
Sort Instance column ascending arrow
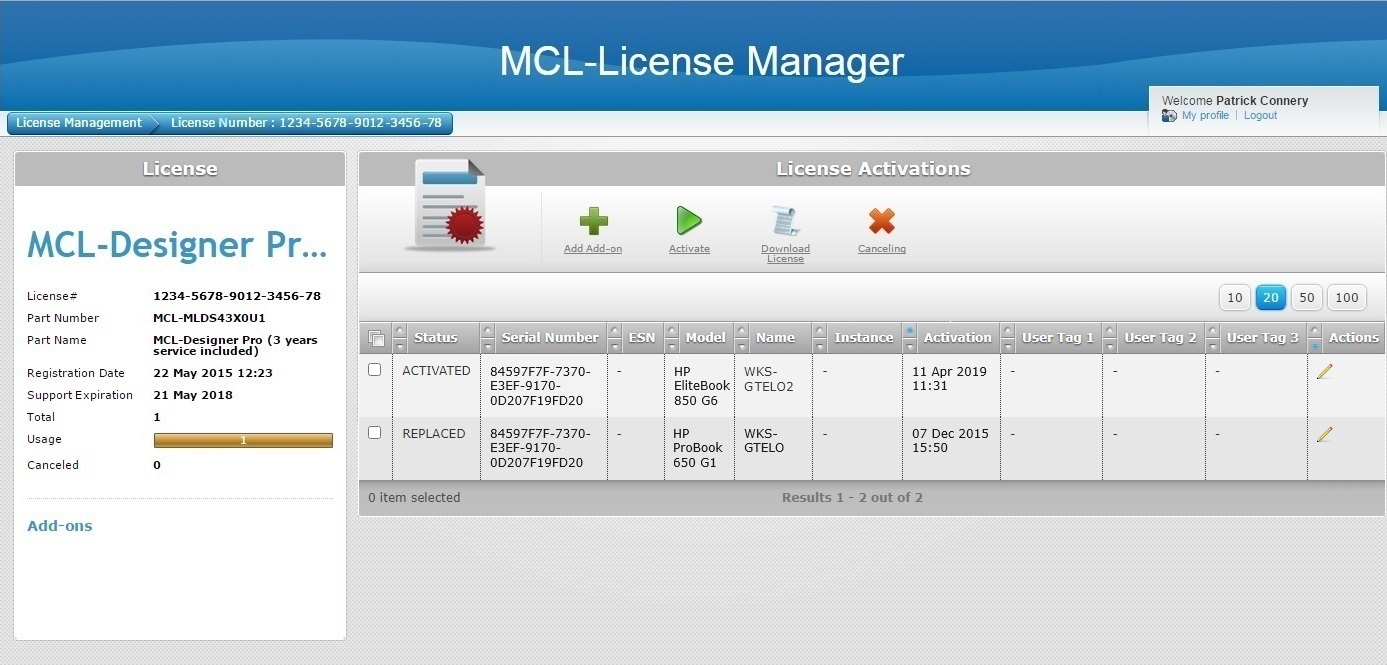coord(819,331)
